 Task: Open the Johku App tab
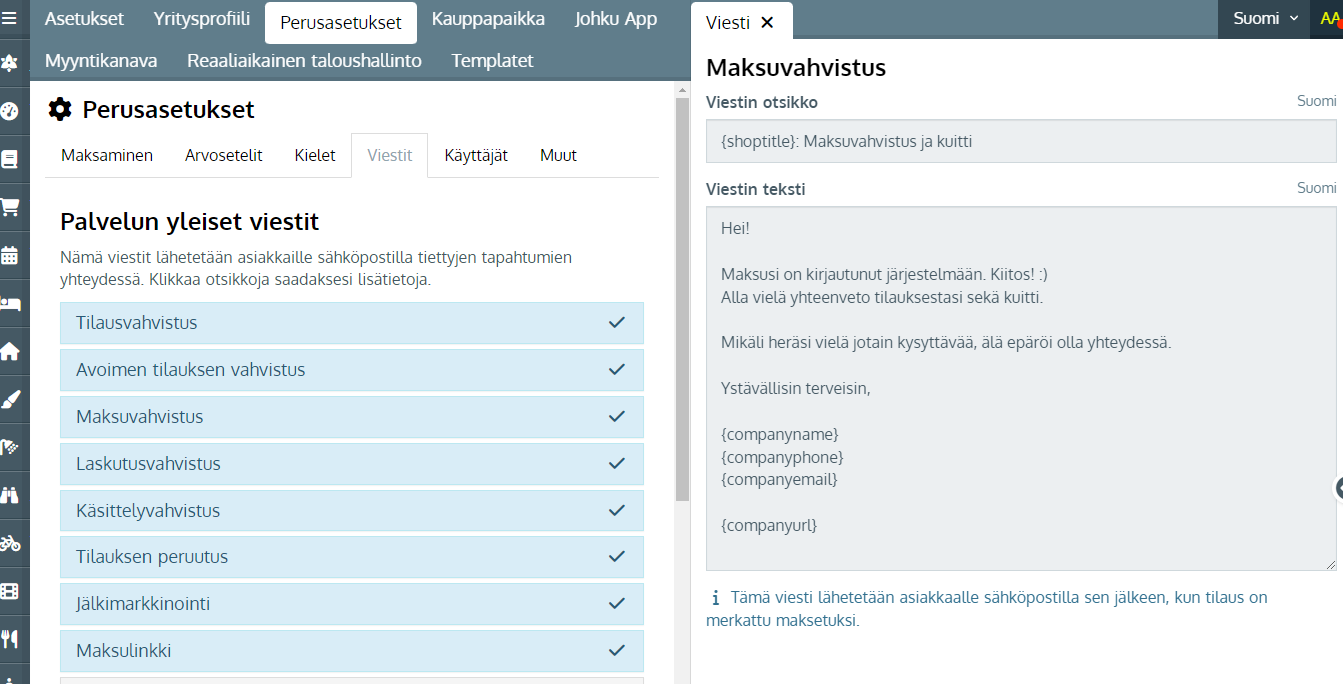616,19
